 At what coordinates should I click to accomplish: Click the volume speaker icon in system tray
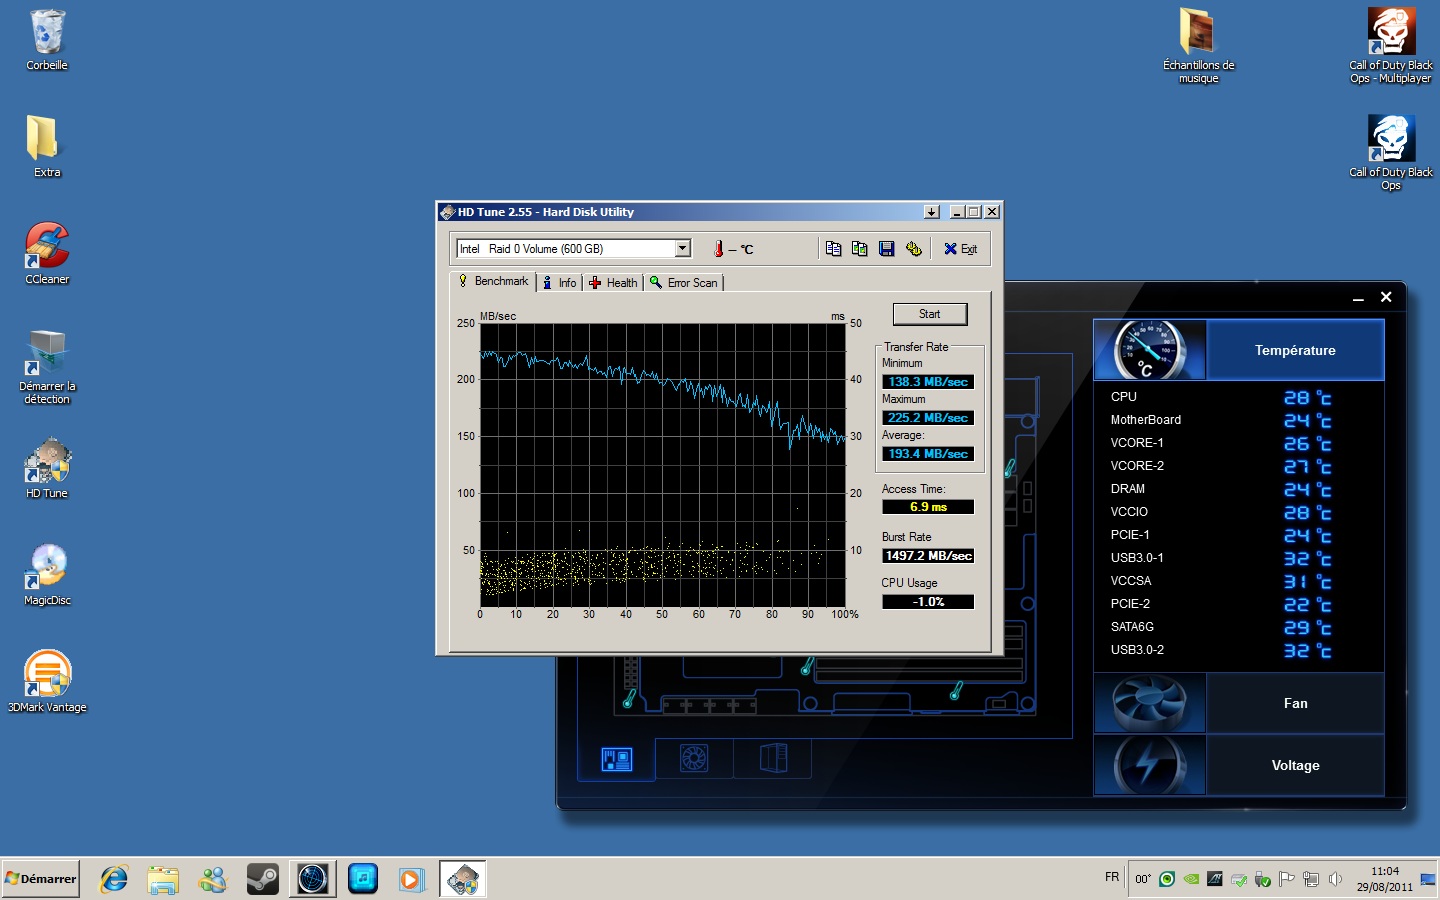pyautogui.click(x=1335, y=880)
